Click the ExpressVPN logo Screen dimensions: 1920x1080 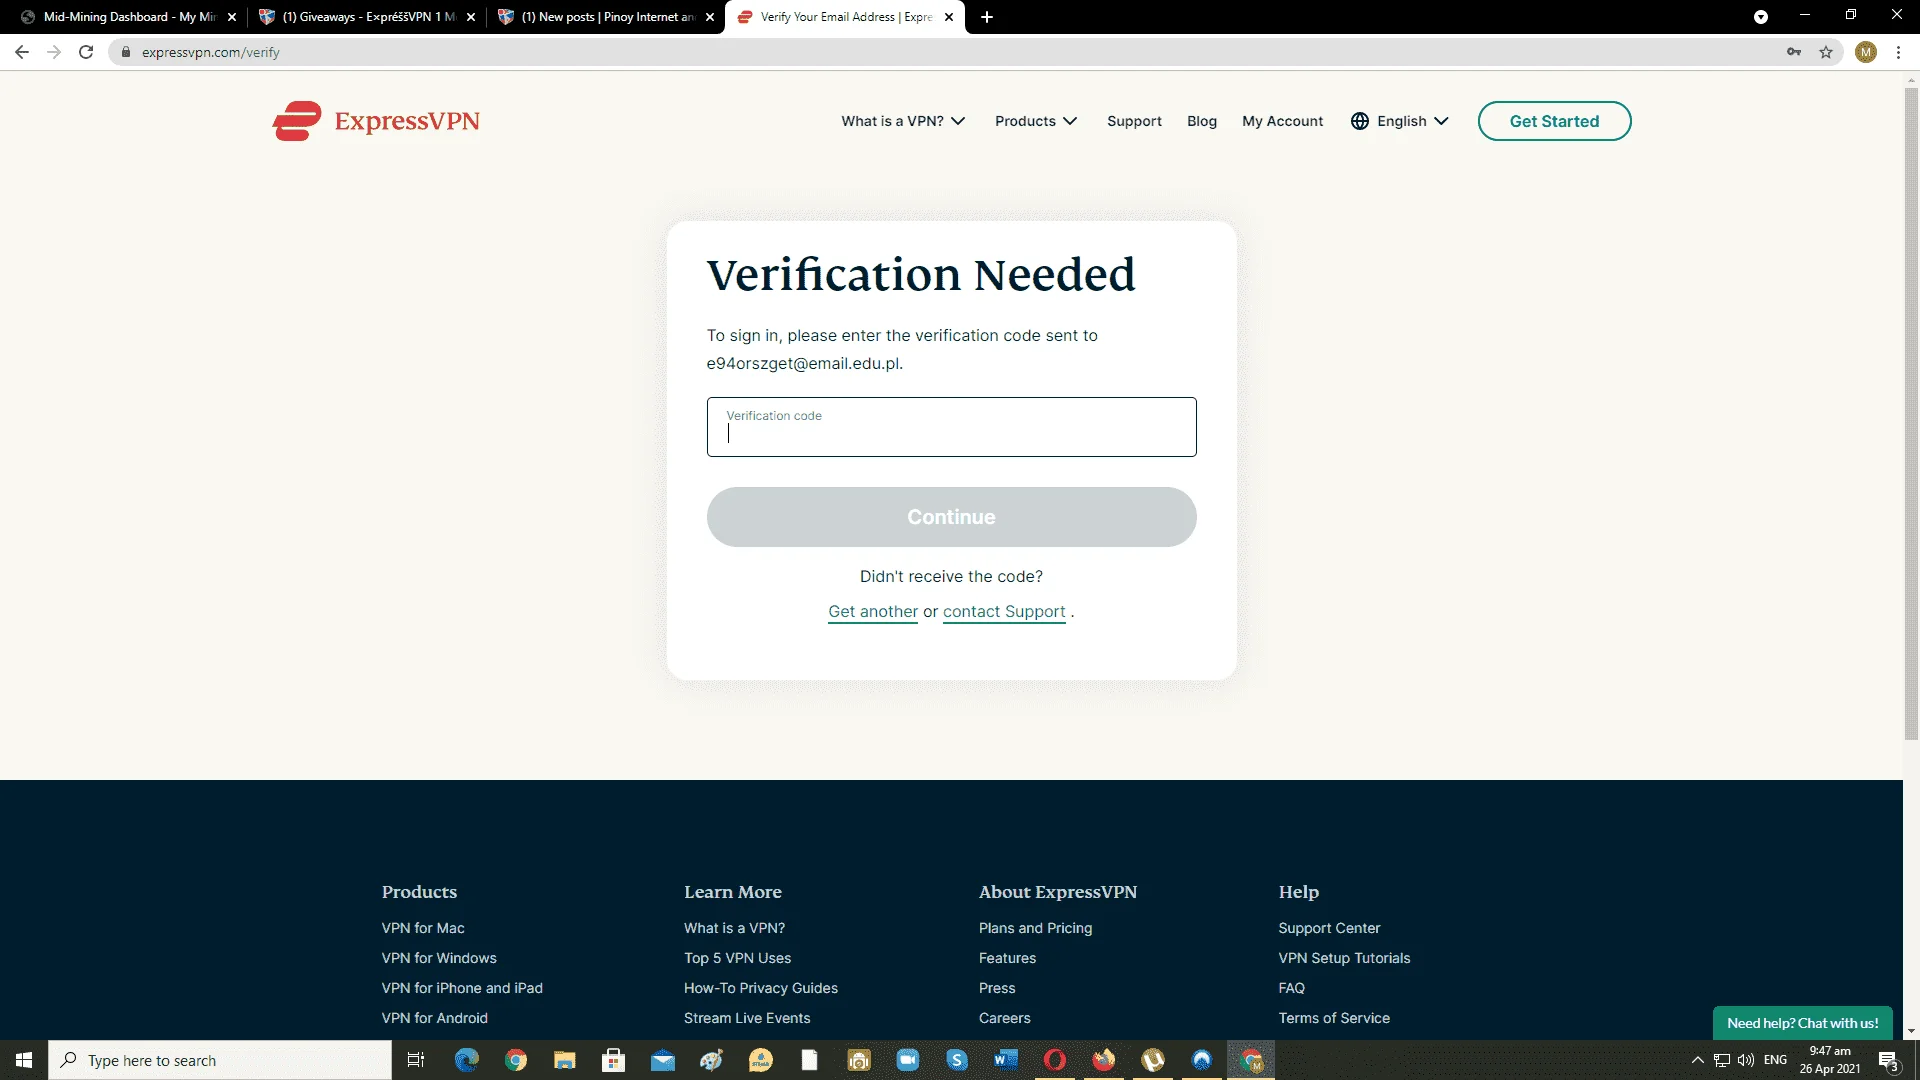376,121
